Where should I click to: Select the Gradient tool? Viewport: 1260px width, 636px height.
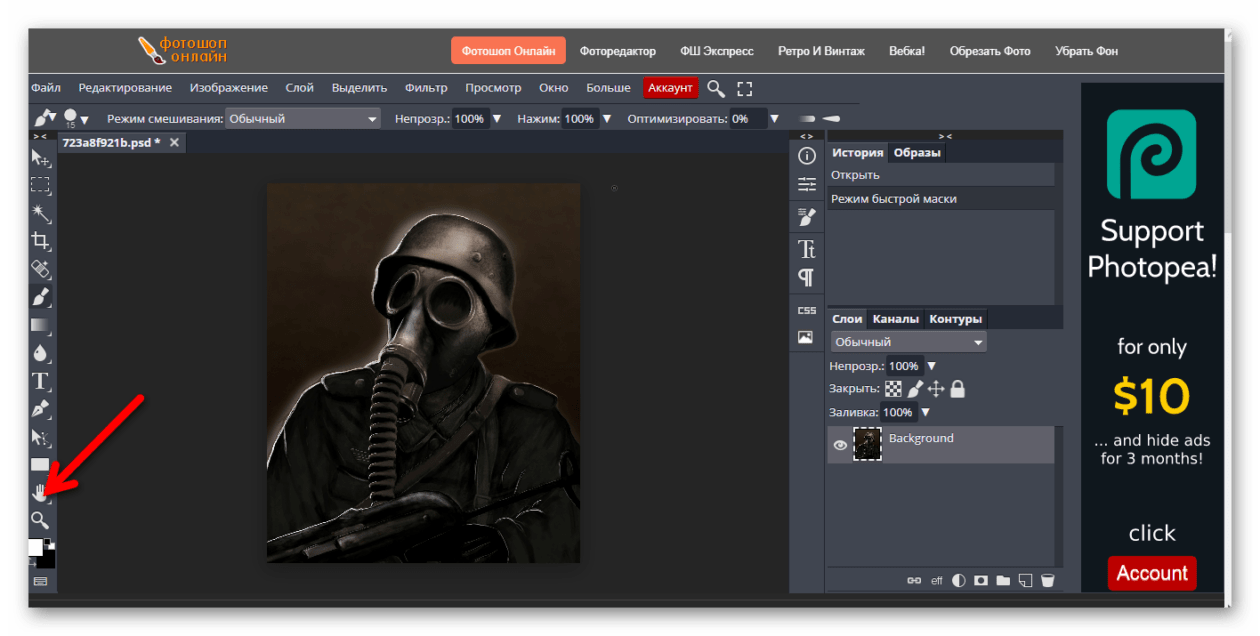[x=40, y=325]
